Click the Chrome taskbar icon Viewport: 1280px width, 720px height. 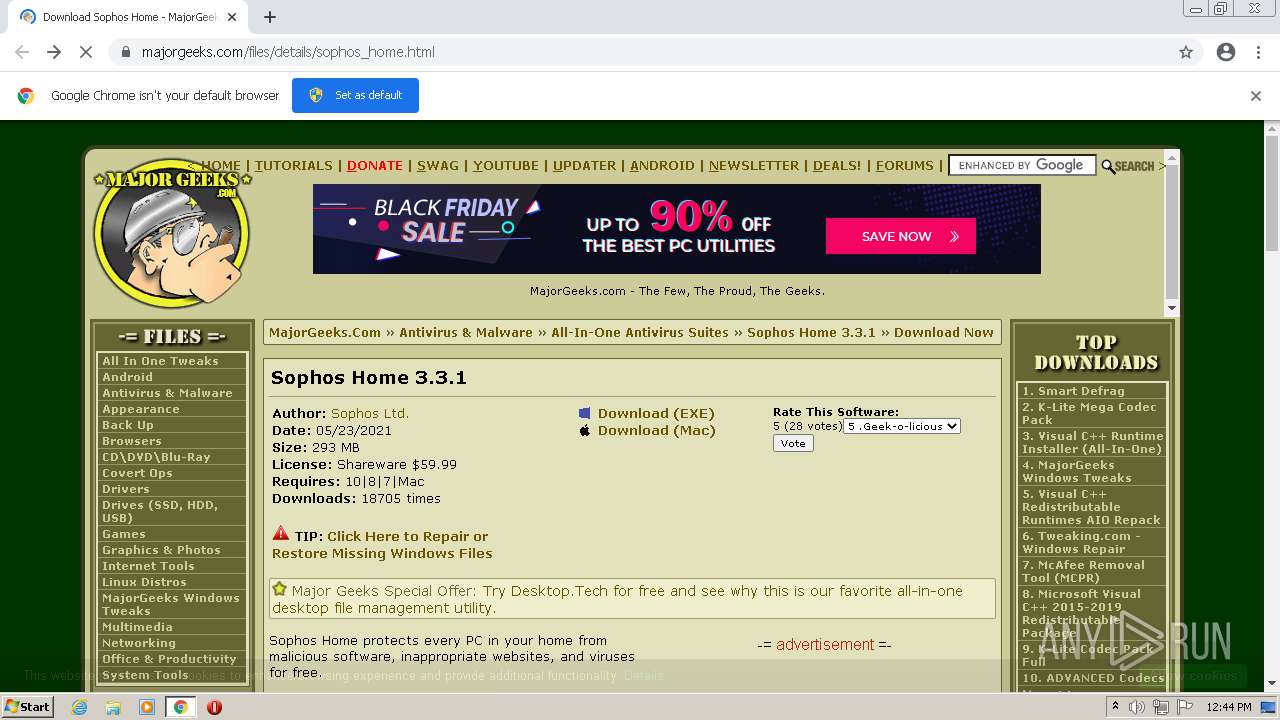[x=181, y=707]
